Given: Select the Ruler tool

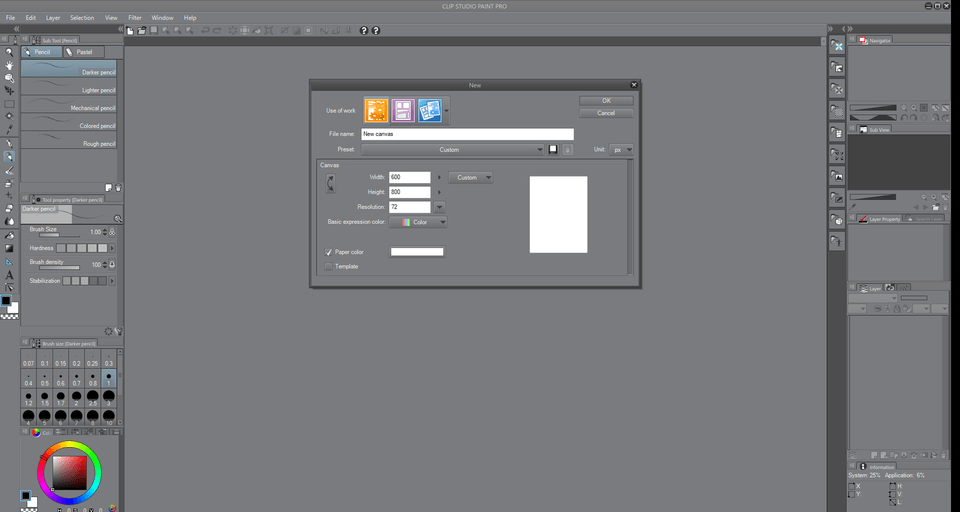Looking at the screenshot, I should point(9,262).
